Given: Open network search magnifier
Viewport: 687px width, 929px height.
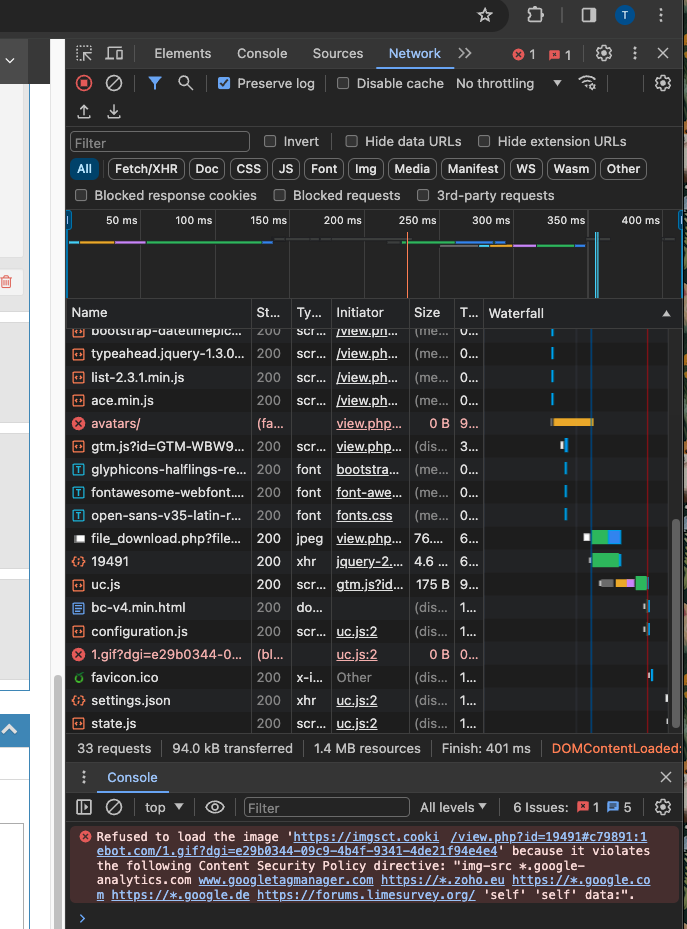Looking at the screenshot, I should (185, 83).
